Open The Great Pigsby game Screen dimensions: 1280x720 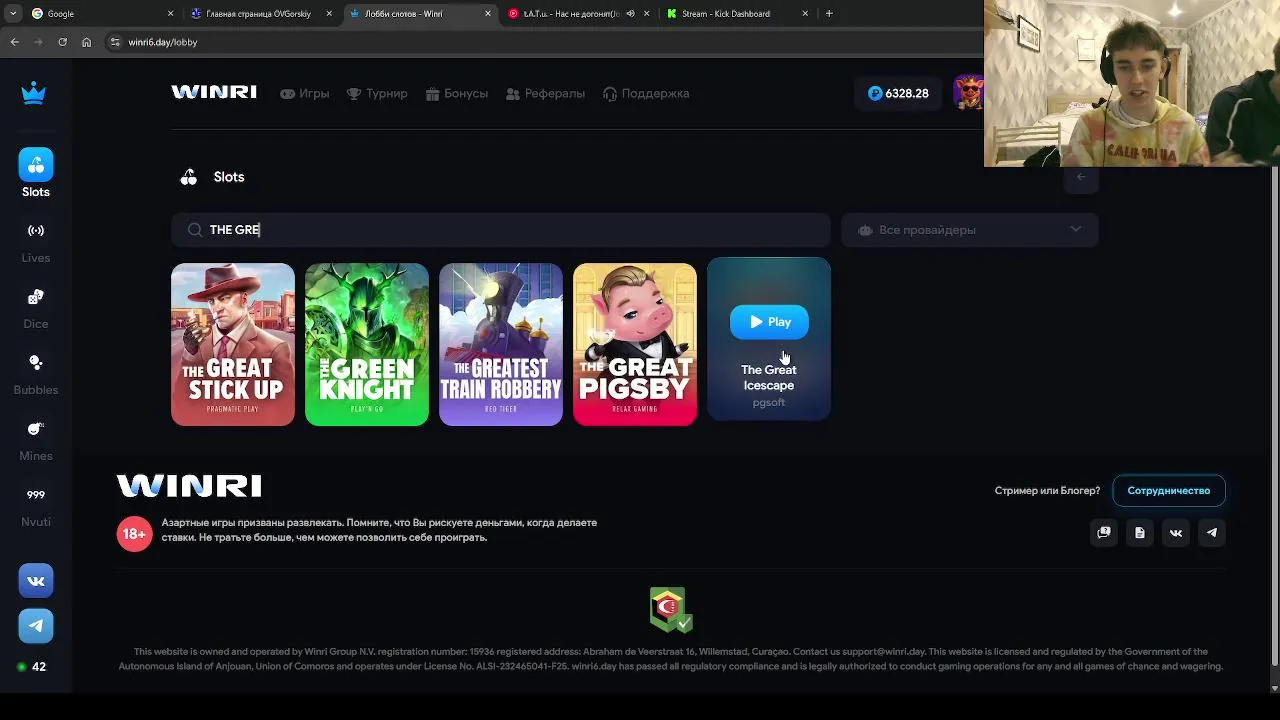pos(635,344)
